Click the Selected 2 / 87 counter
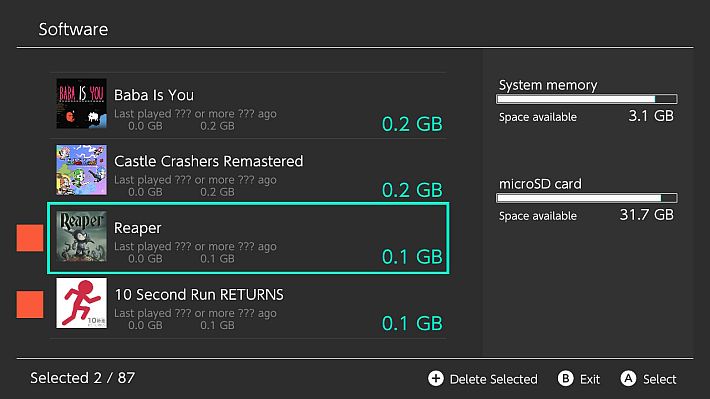 click(x=83, y=378)
